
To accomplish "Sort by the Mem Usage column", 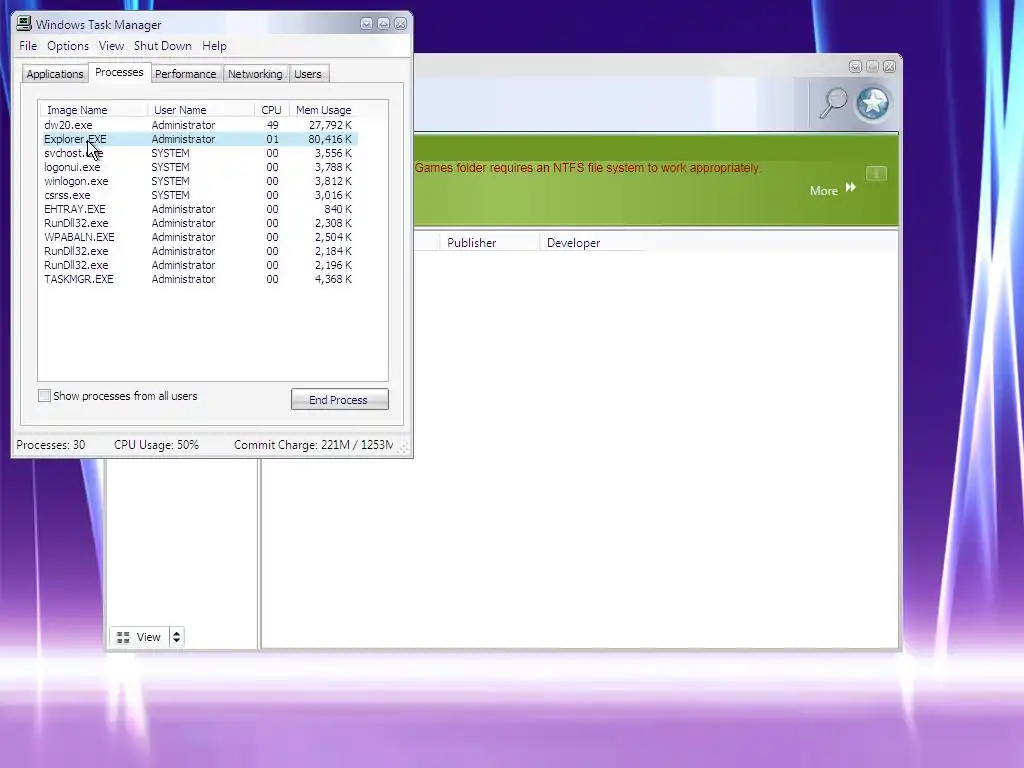I will coord(324,110).
